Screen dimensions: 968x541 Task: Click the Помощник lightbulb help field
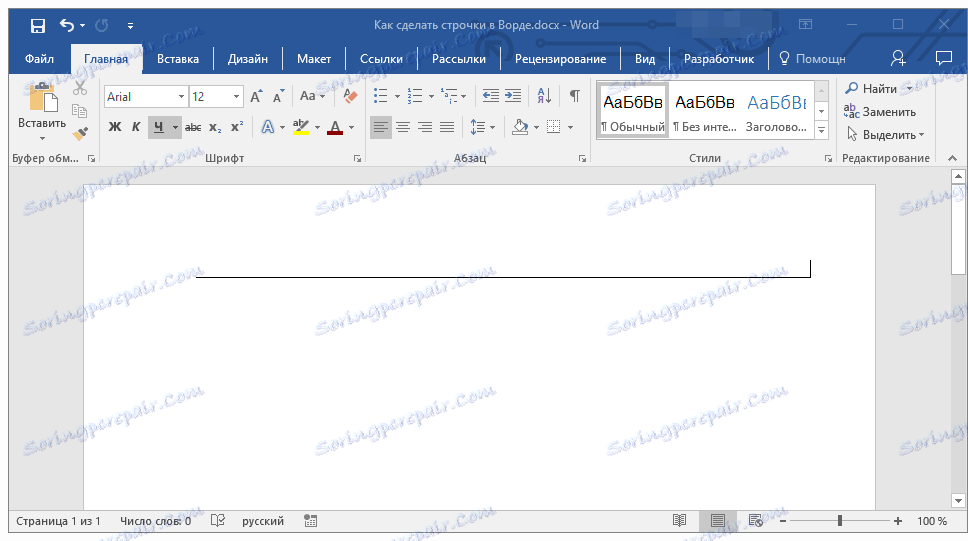(x=812, y=59)
